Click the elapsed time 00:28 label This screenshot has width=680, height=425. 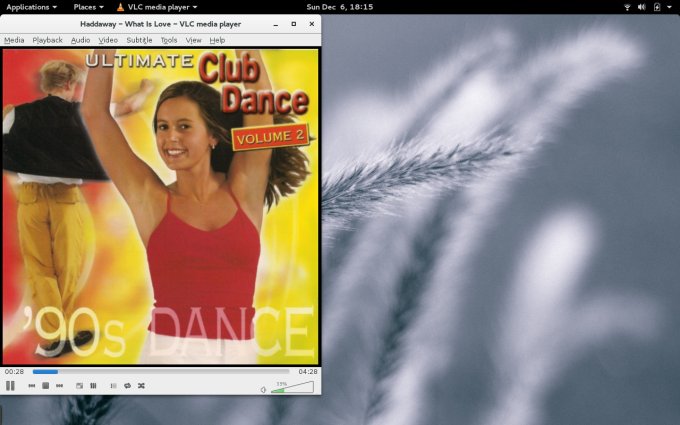[14, 372]
